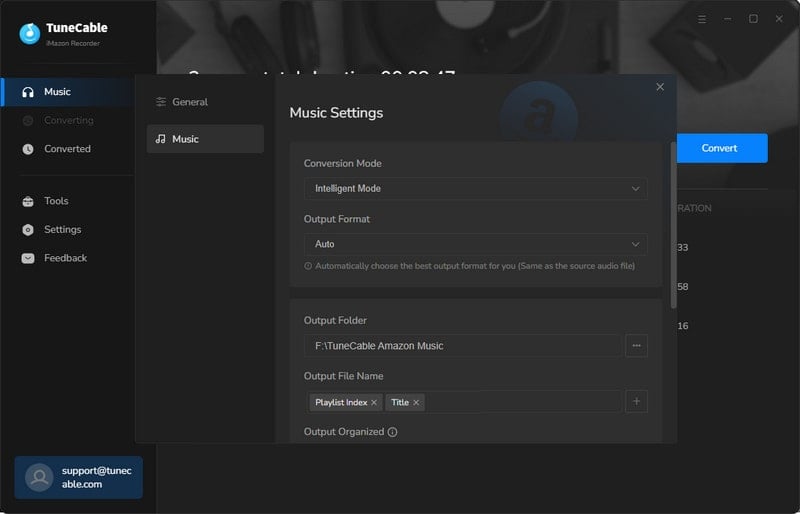Click the settings dialog scrollbar

(673, 225)
